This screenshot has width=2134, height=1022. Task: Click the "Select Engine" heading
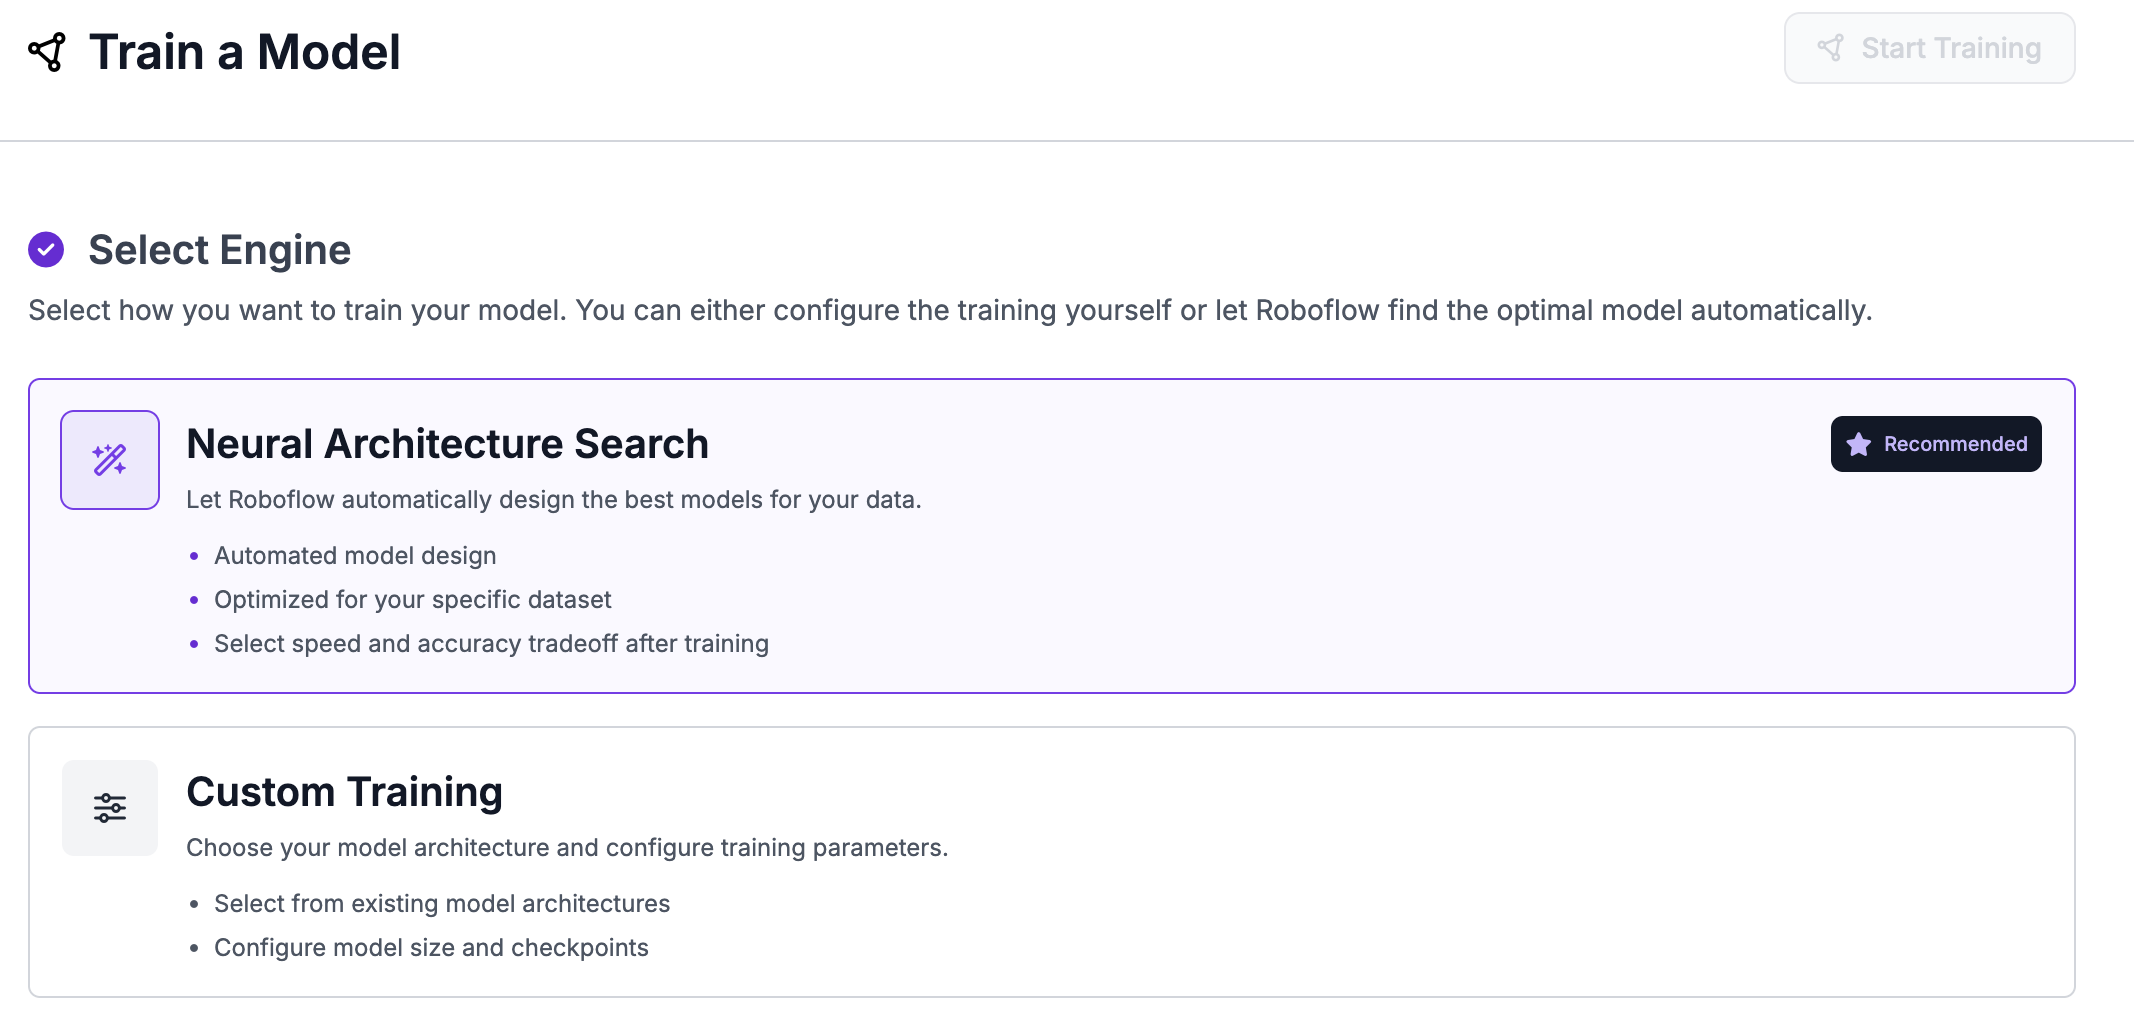click(x=219, y=249)
